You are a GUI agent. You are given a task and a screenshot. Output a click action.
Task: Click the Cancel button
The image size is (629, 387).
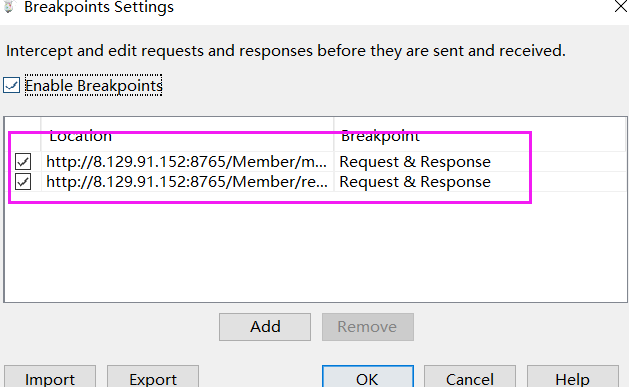(470, 377)
